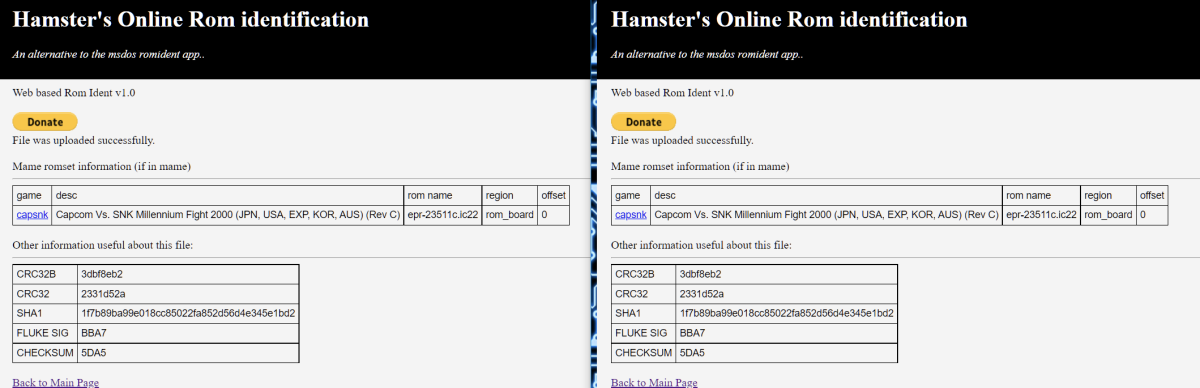Click the CRC32 label in left page
This screenshot has height=388, width=1200.
tap(45, 294)
